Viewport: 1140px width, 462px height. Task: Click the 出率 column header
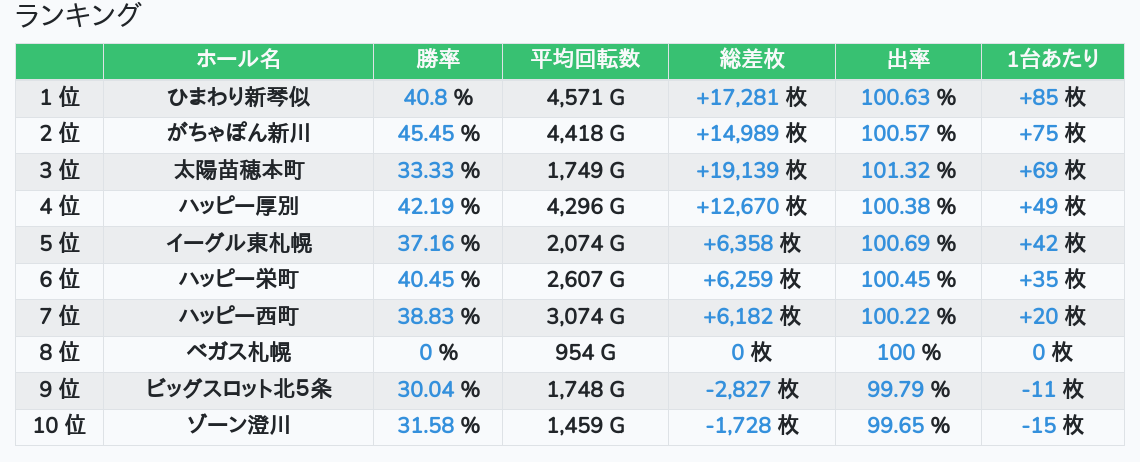click(x=908, y=60)
